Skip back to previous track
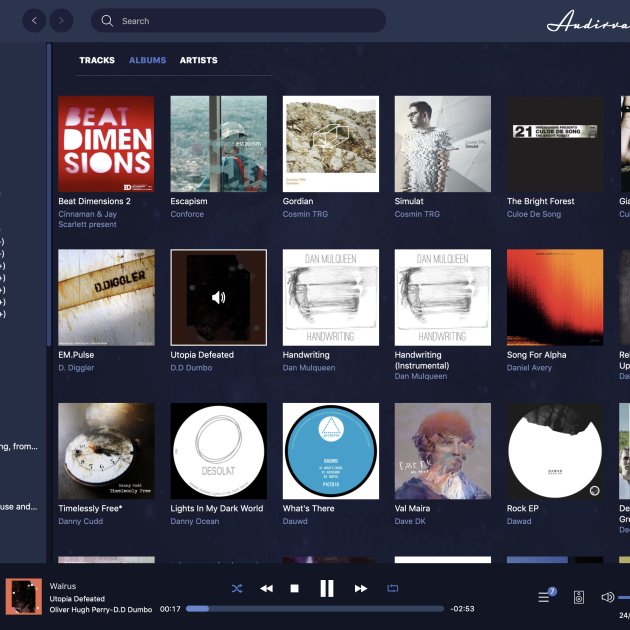 (266, 589)
